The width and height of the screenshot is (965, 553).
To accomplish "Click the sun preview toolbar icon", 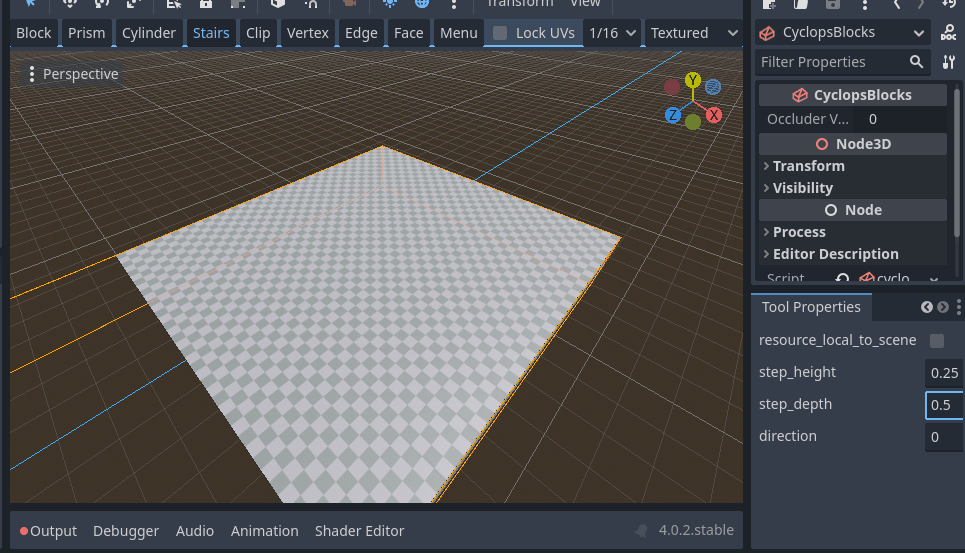I will coord(390,4).
